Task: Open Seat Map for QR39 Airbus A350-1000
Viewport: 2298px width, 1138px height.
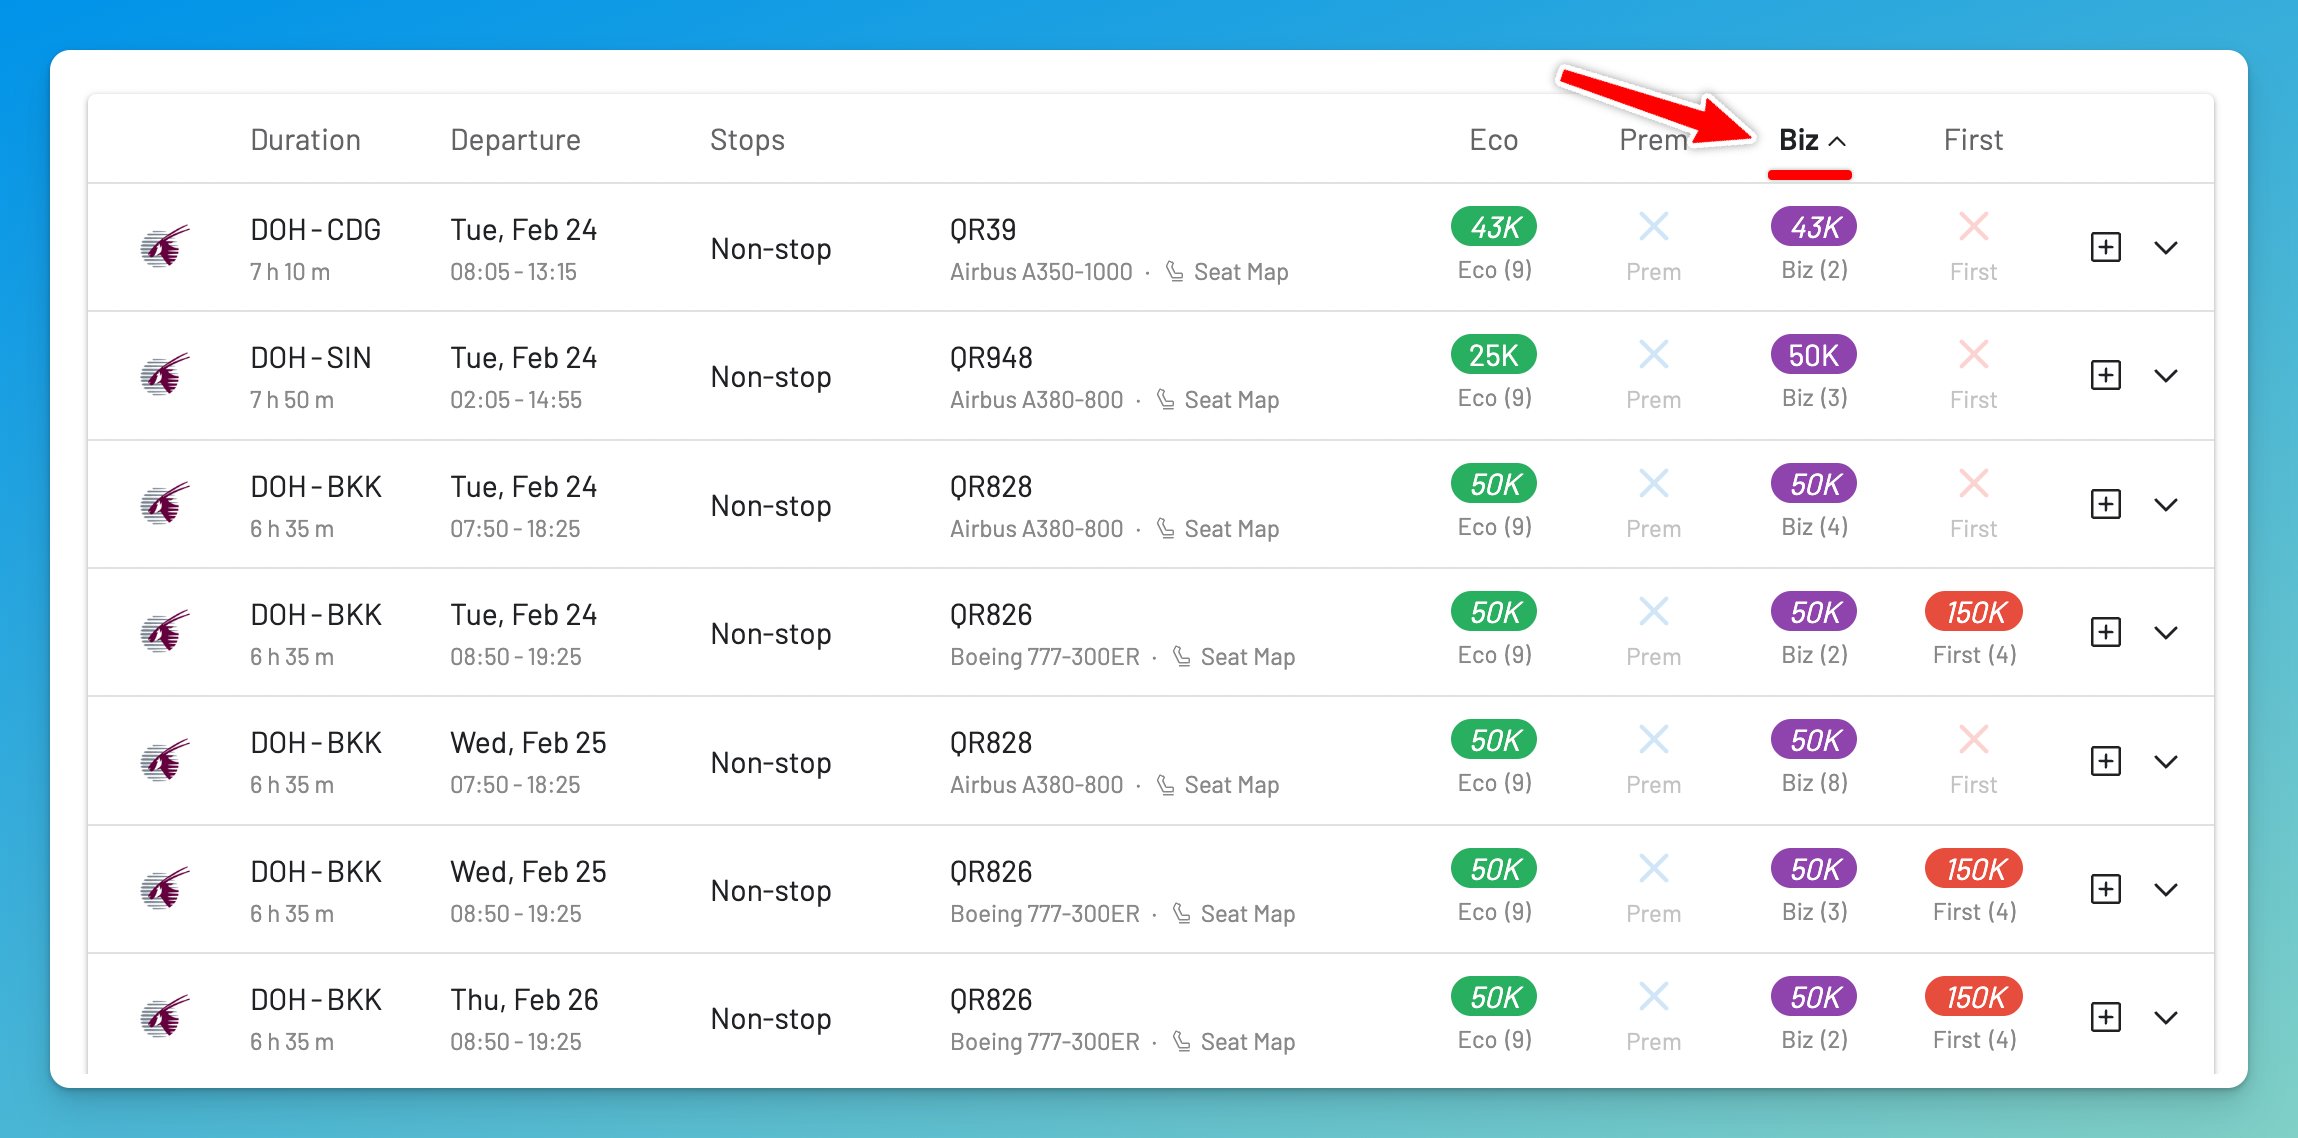Action: click(x=1240, y=272)
